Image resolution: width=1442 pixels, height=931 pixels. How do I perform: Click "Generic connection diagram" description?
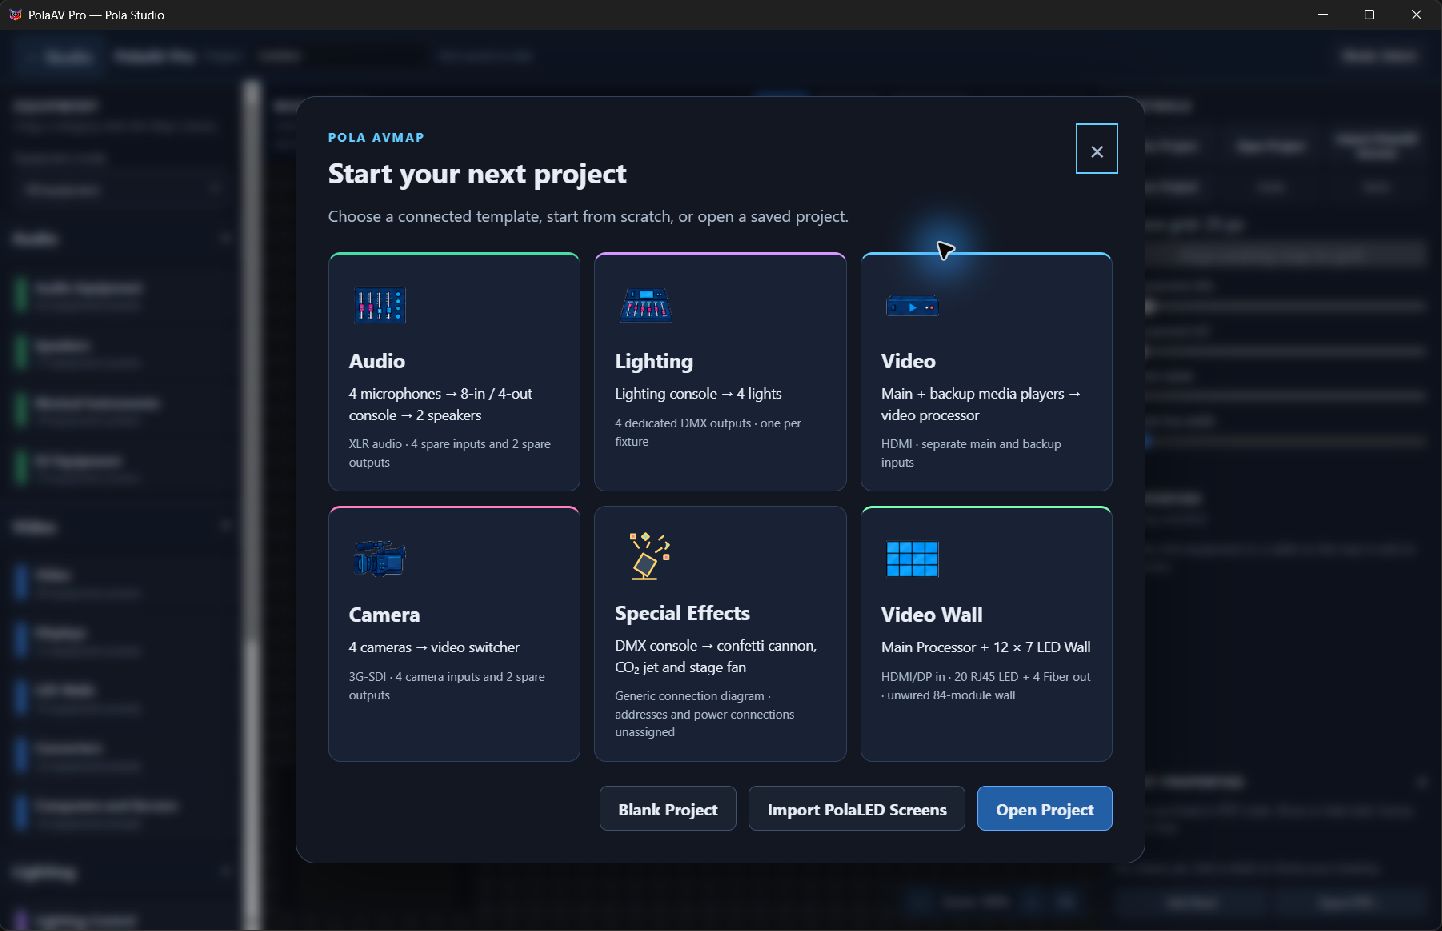[x=705, y=714]
